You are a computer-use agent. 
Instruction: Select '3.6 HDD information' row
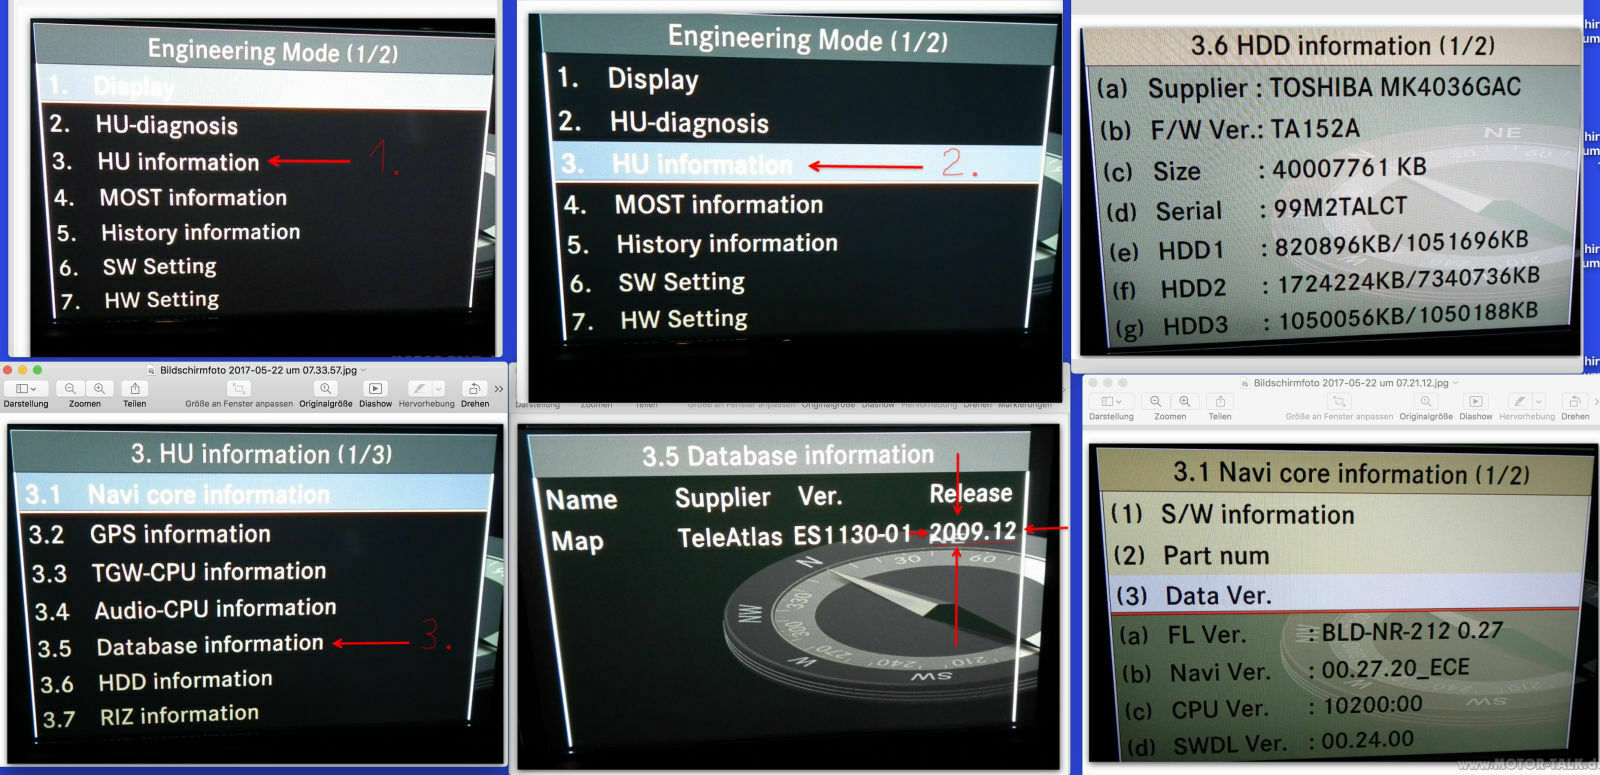[156, 682]
